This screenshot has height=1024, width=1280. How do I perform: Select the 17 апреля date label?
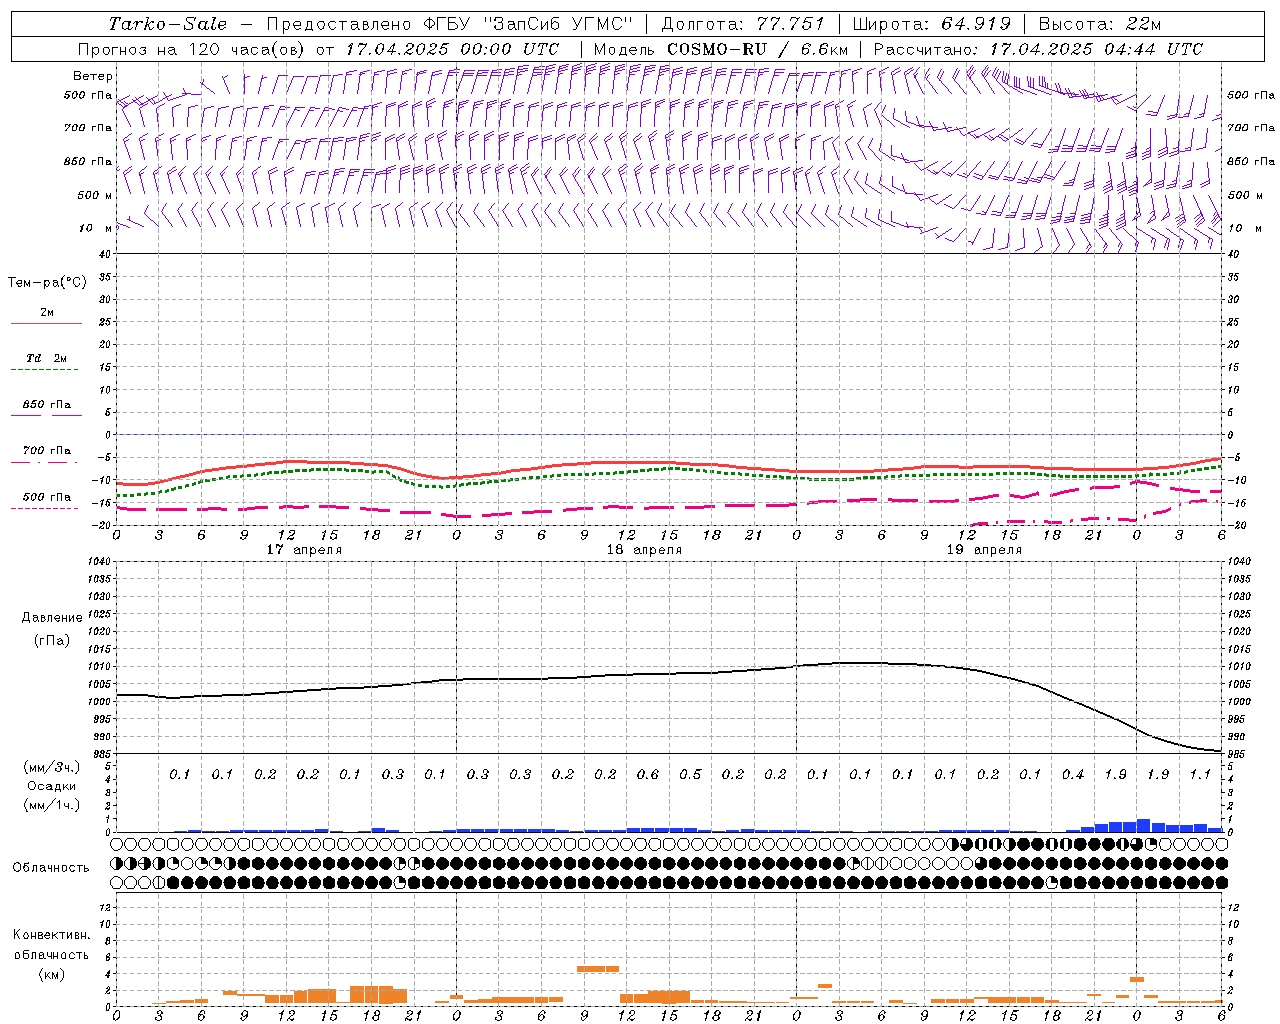pos(304,550)
